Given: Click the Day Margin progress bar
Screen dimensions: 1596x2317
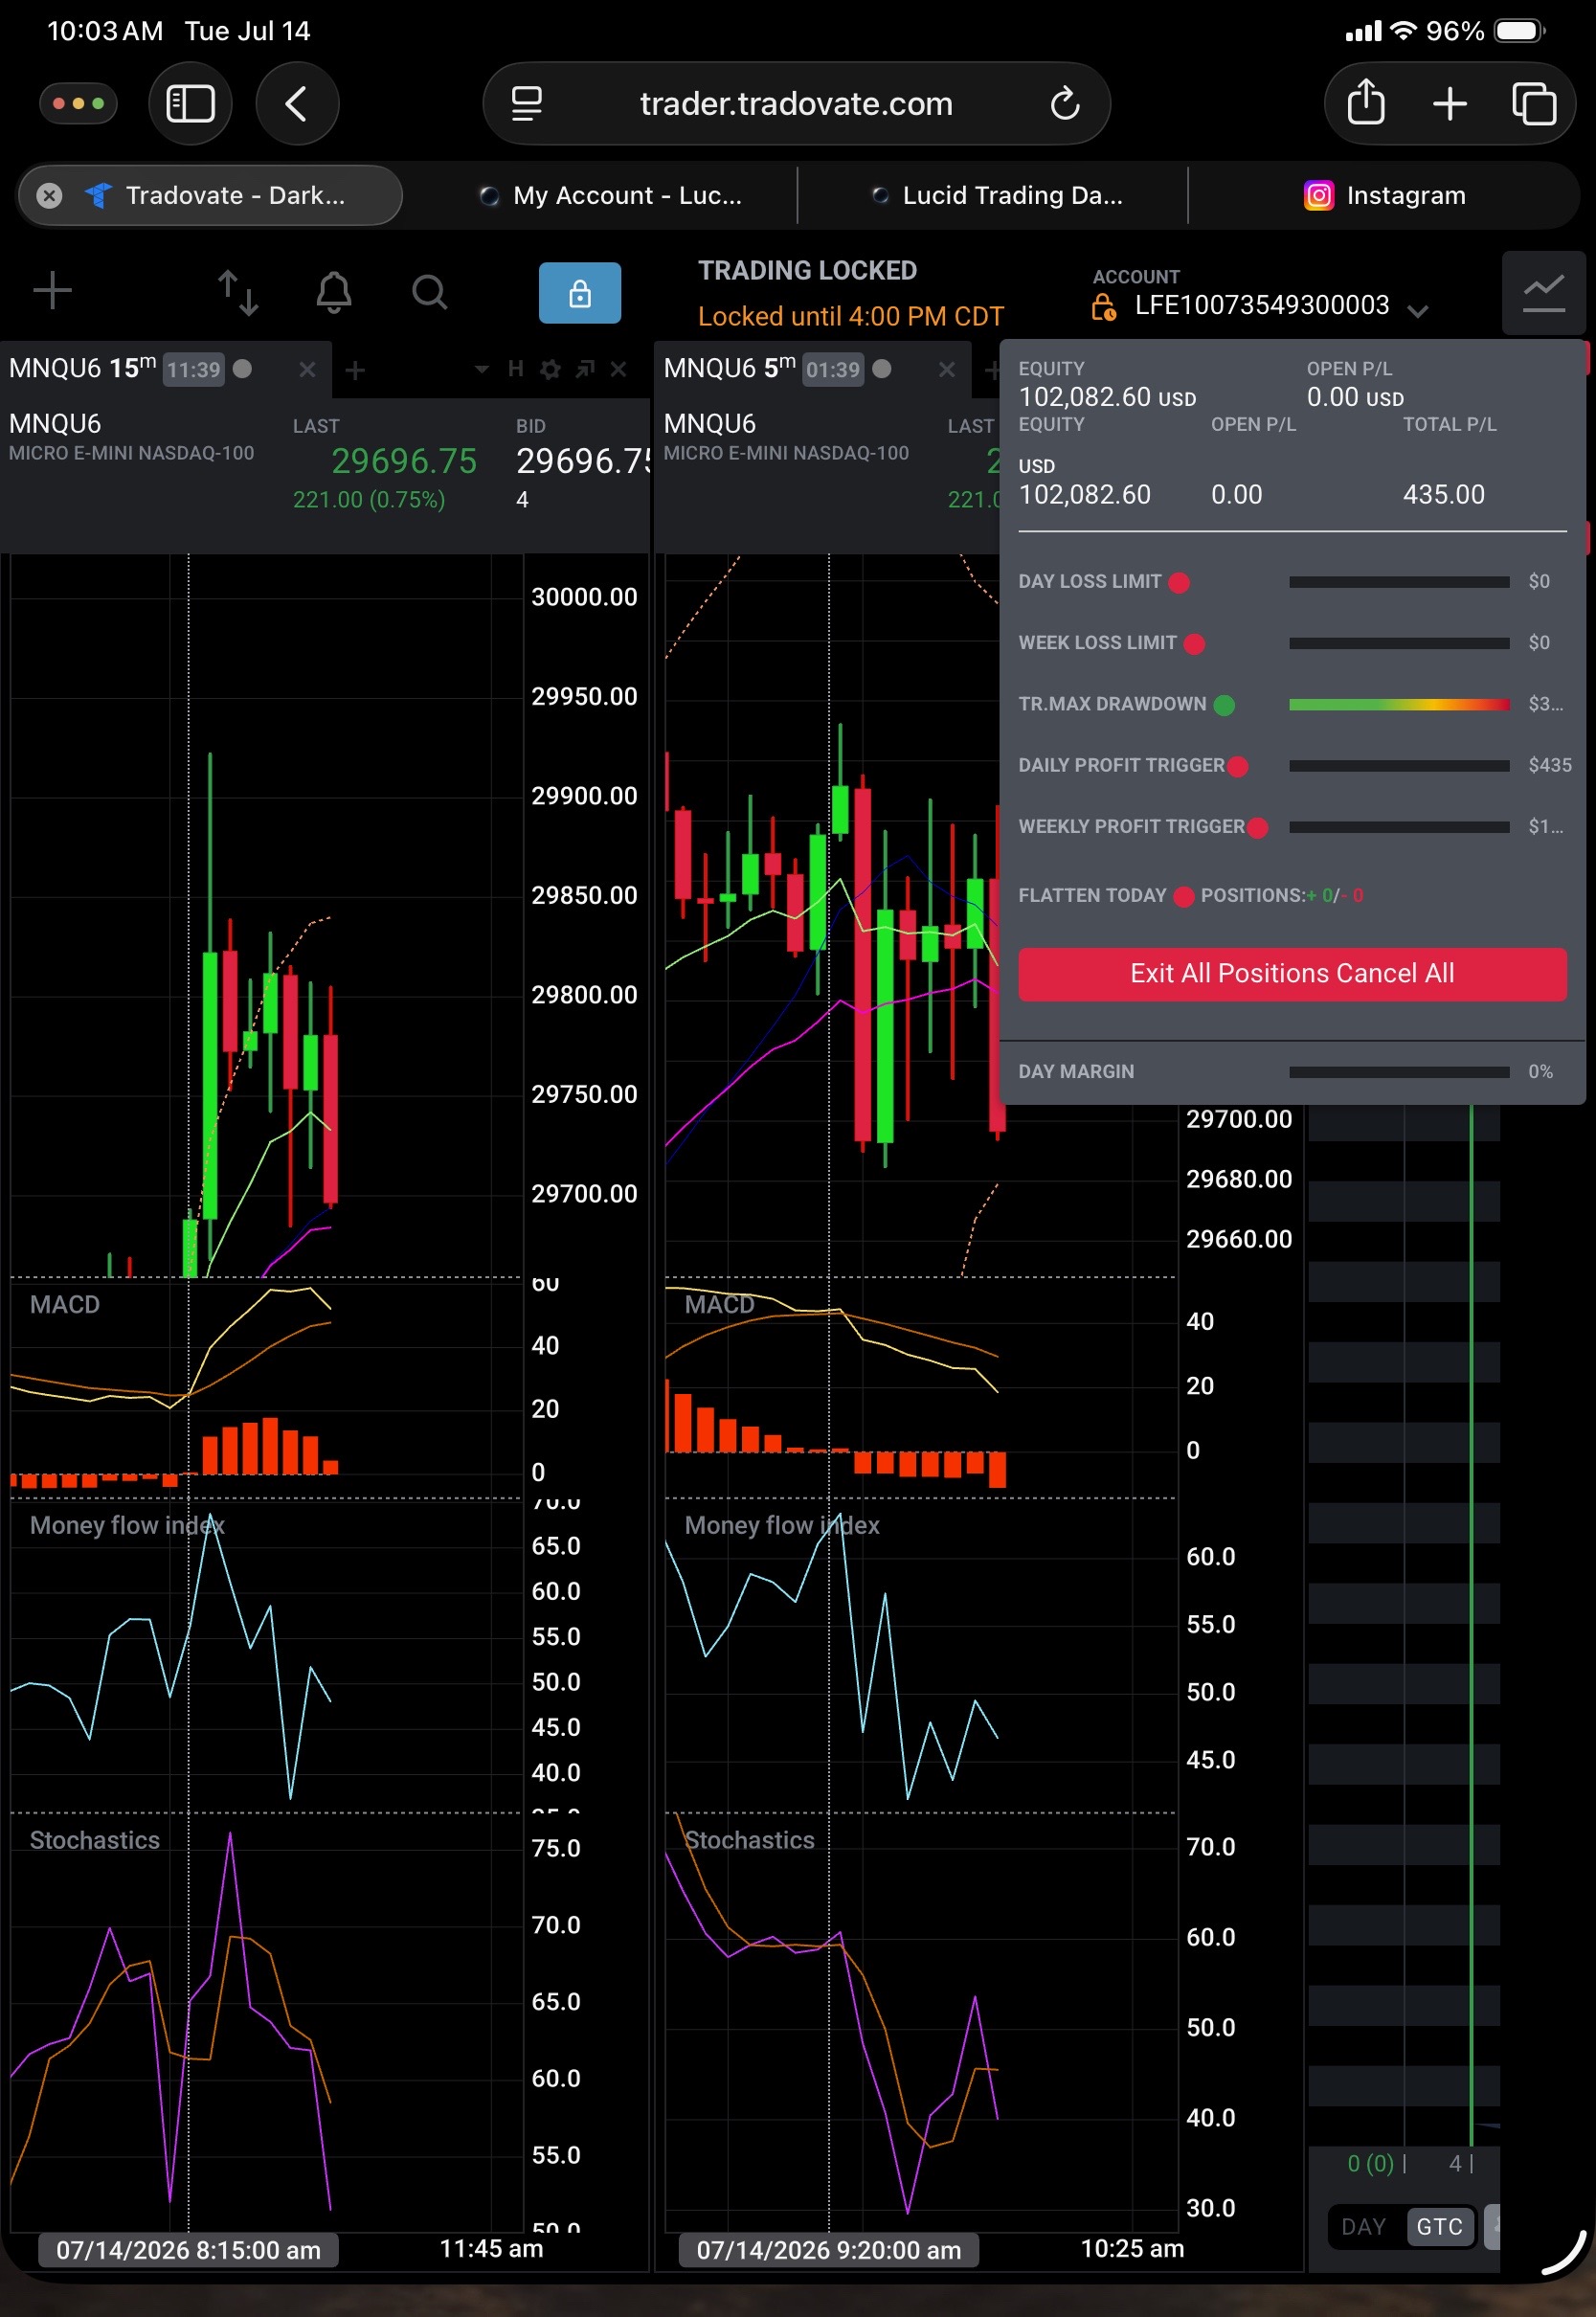Looking at the screenshot, I should (x=1399, y=1072).
